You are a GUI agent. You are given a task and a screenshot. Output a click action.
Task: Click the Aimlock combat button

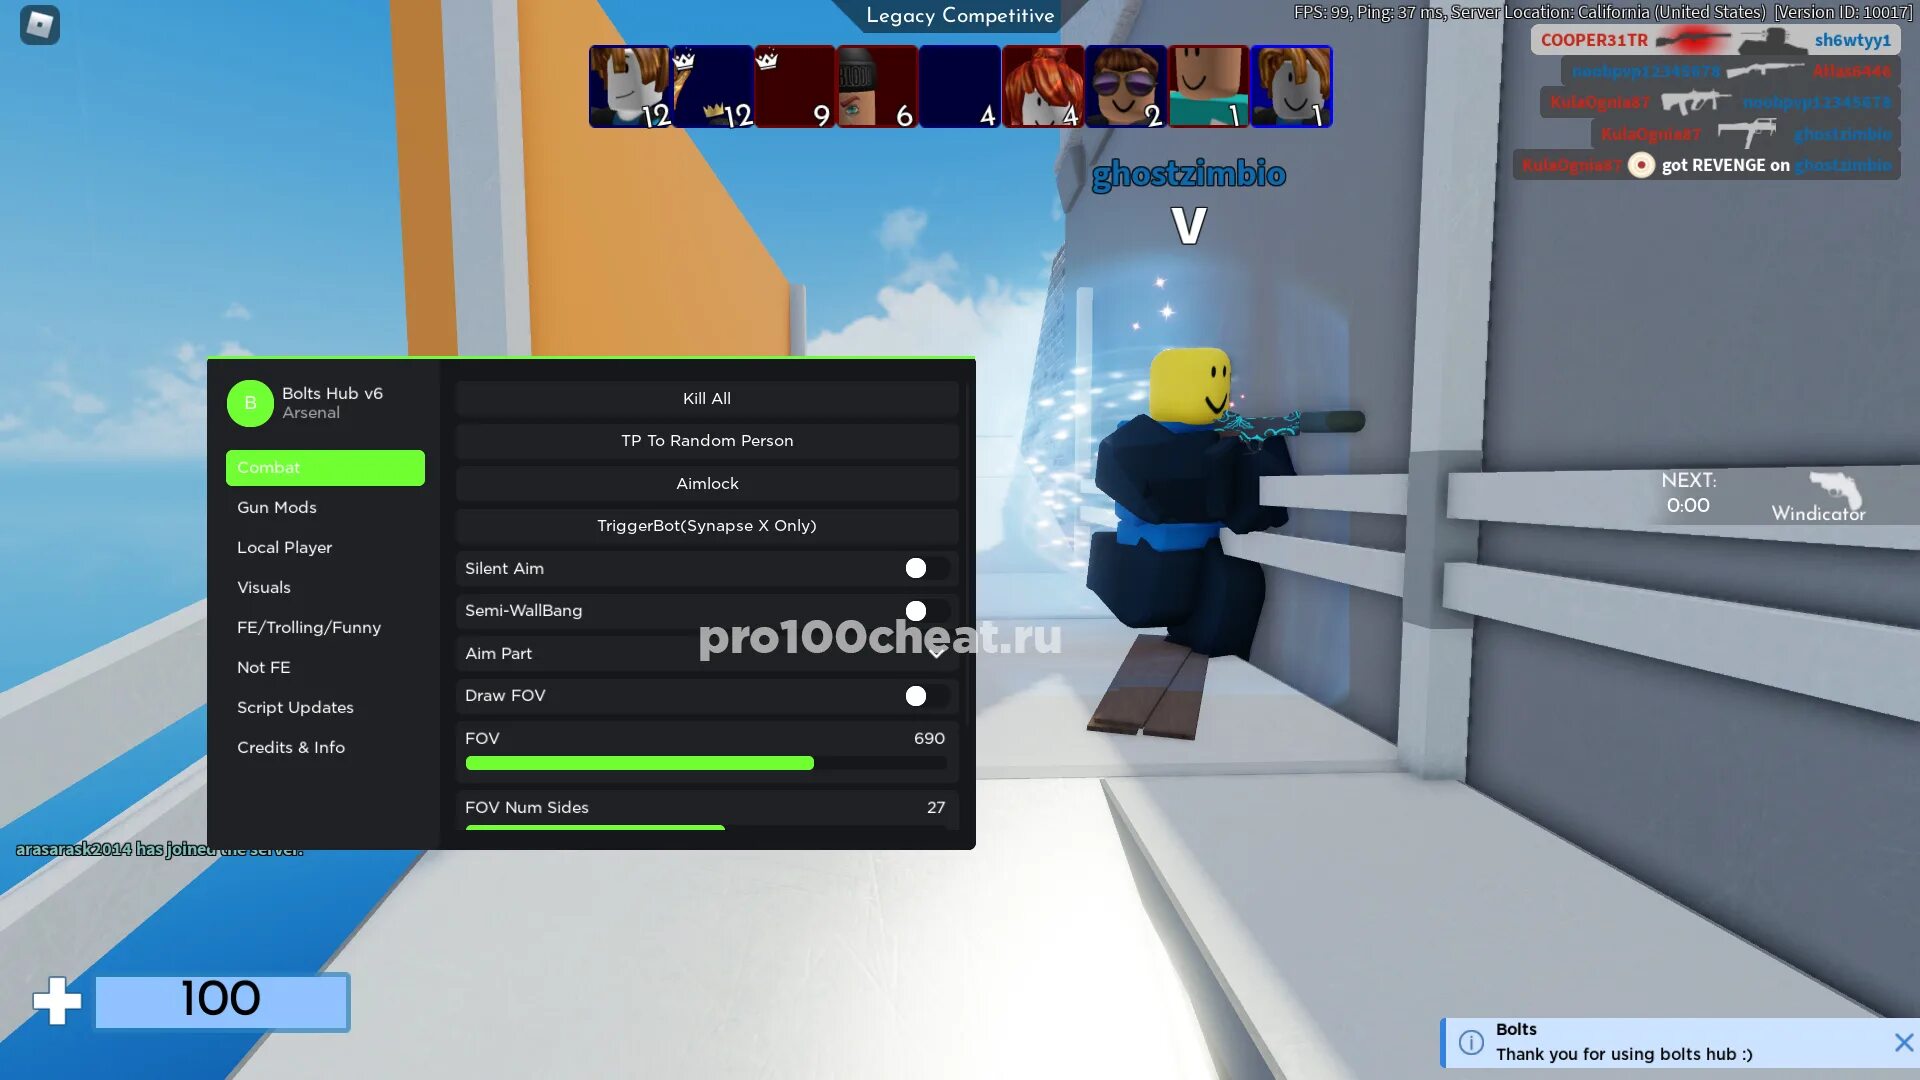(705, 483)
